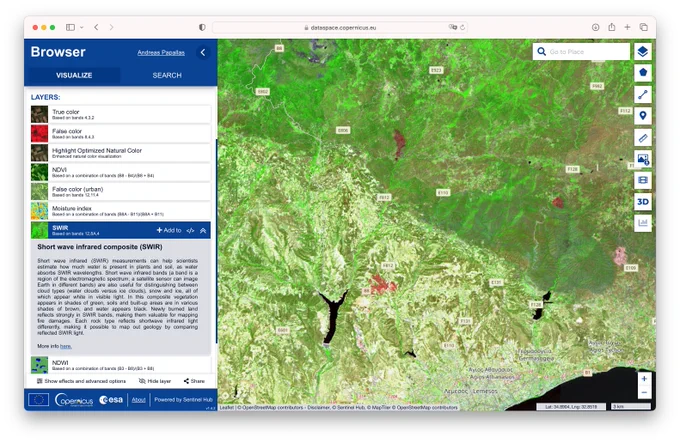Click the esa logo in footer
680x443 pixels.
point(111,400)
